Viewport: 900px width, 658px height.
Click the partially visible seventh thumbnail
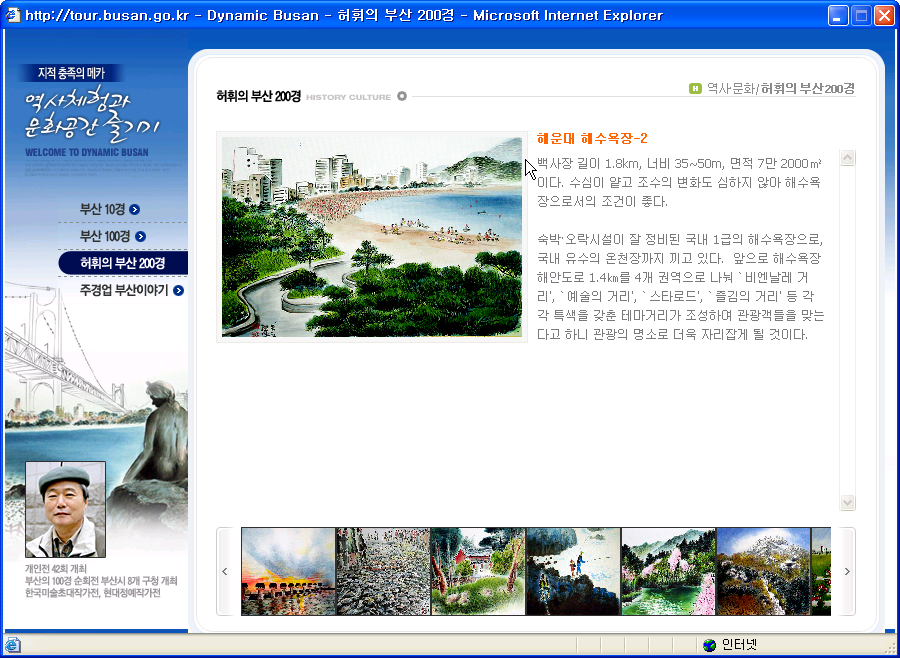pos(821,571)
